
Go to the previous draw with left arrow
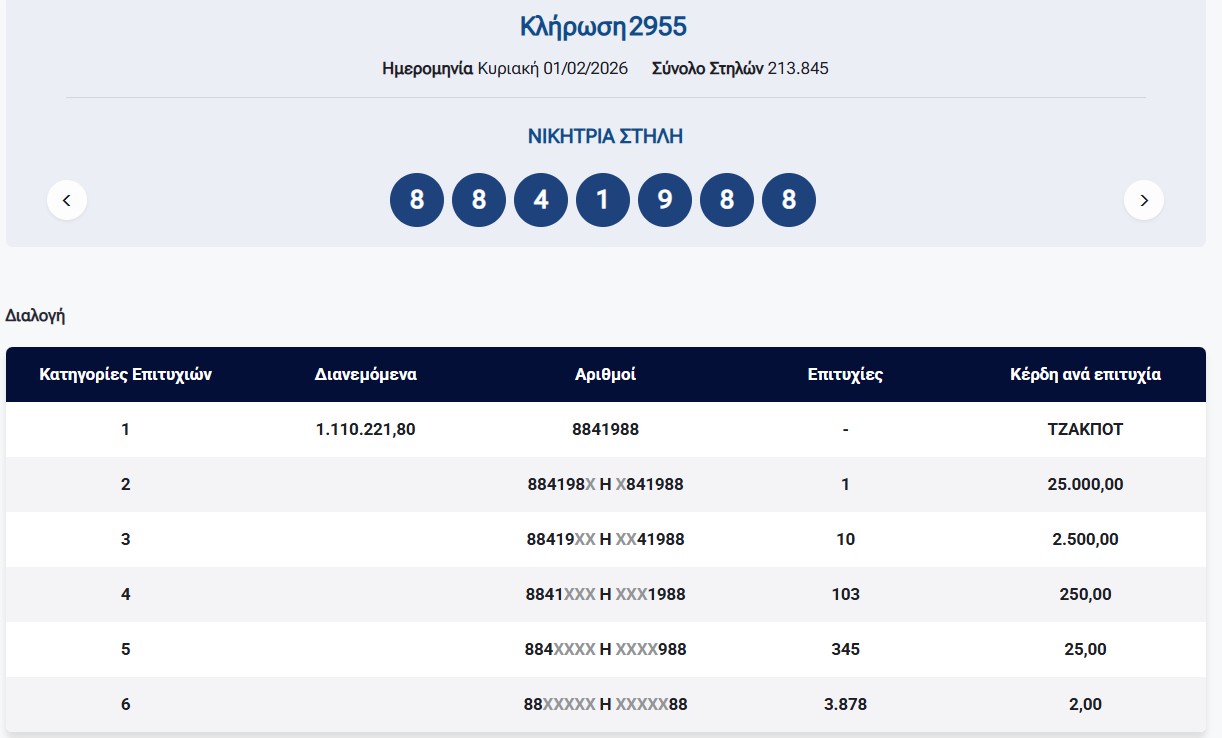coord(67,200)
